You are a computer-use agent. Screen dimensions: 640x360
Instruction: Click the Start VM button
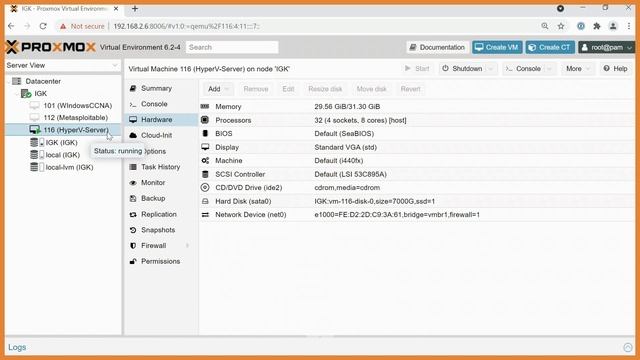pyautogui.click(x=417, y=69)
